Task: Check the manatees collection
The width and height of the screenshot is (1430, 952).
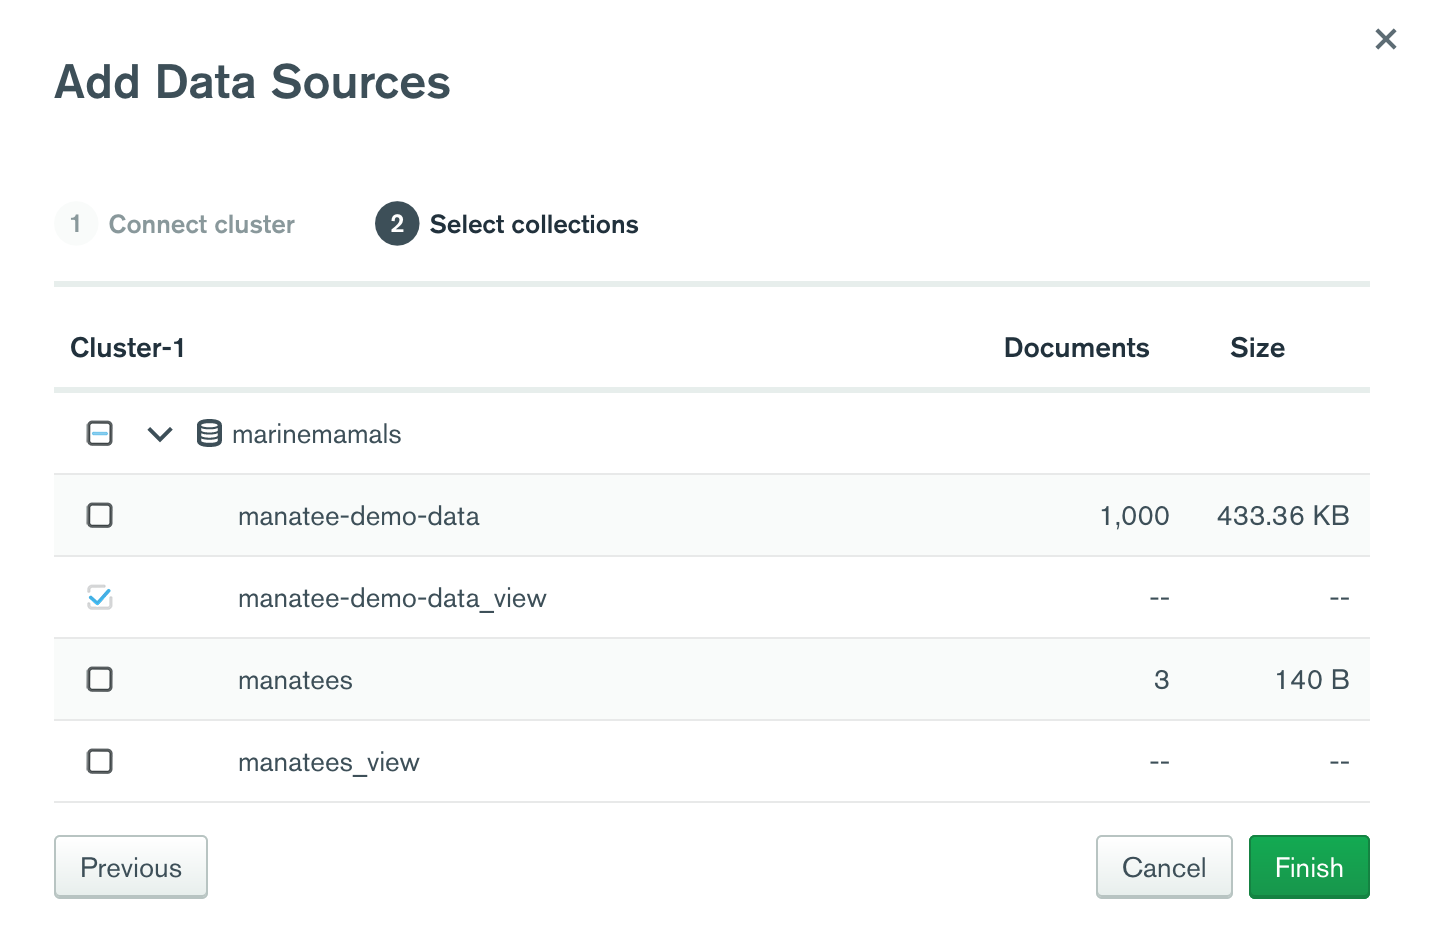Action: (x=99, y=679)
